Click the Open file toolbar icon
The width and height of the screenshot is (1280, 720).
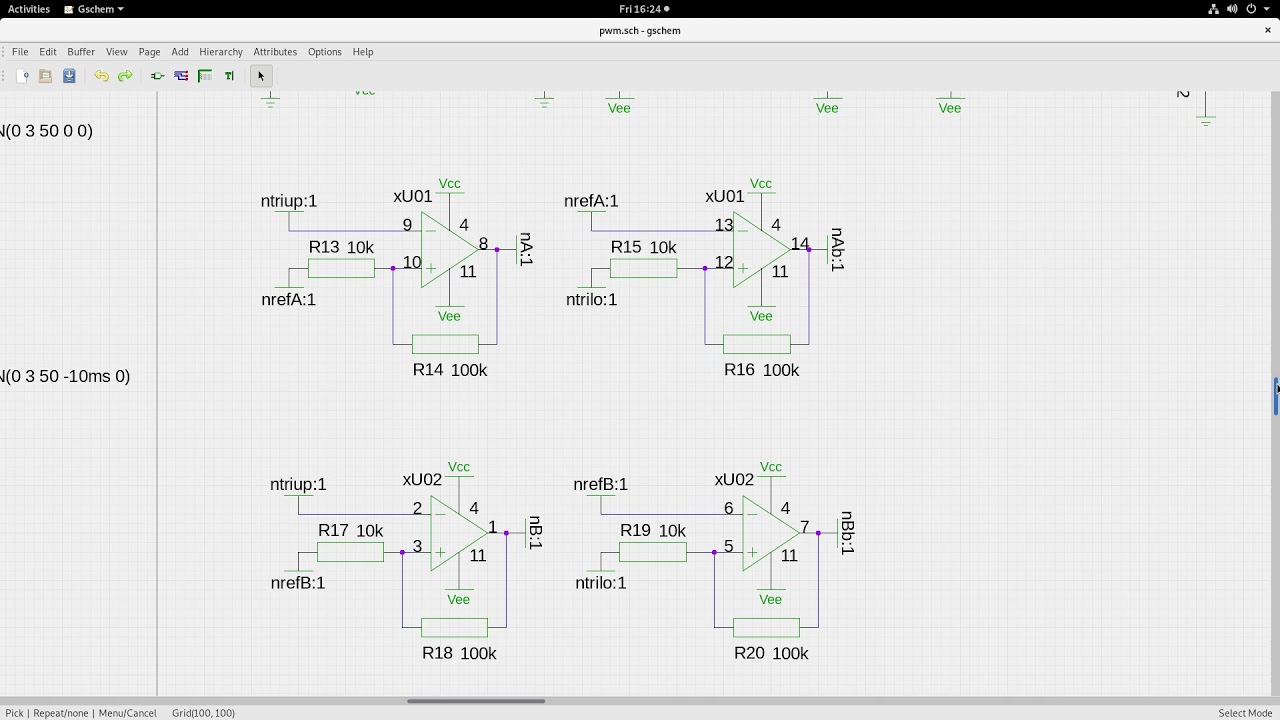[45, 76]
